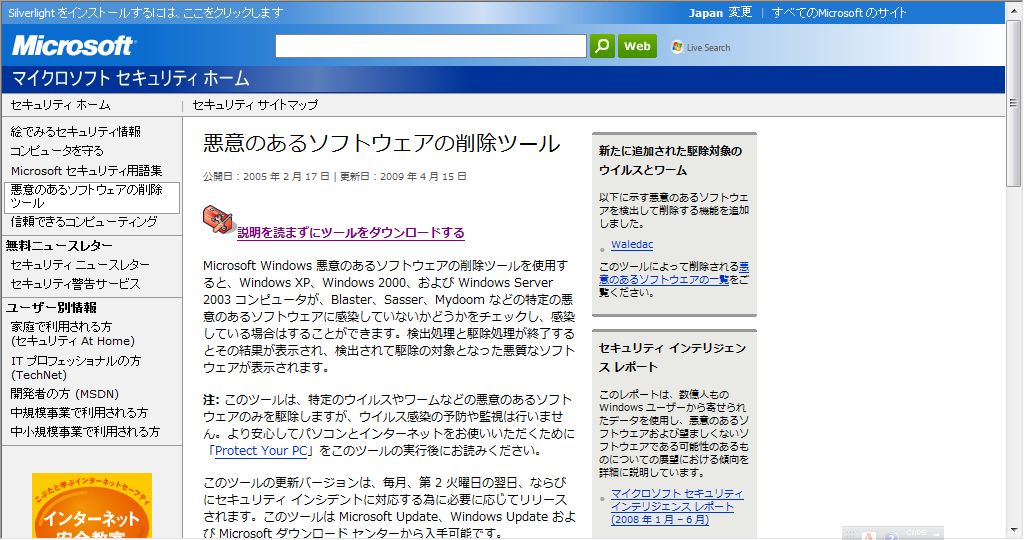Click the ユーザー別情報 sidebar heading
The width and height of the screenshot is (1024, 540).
pyautogui.click(x=51, y=308)
